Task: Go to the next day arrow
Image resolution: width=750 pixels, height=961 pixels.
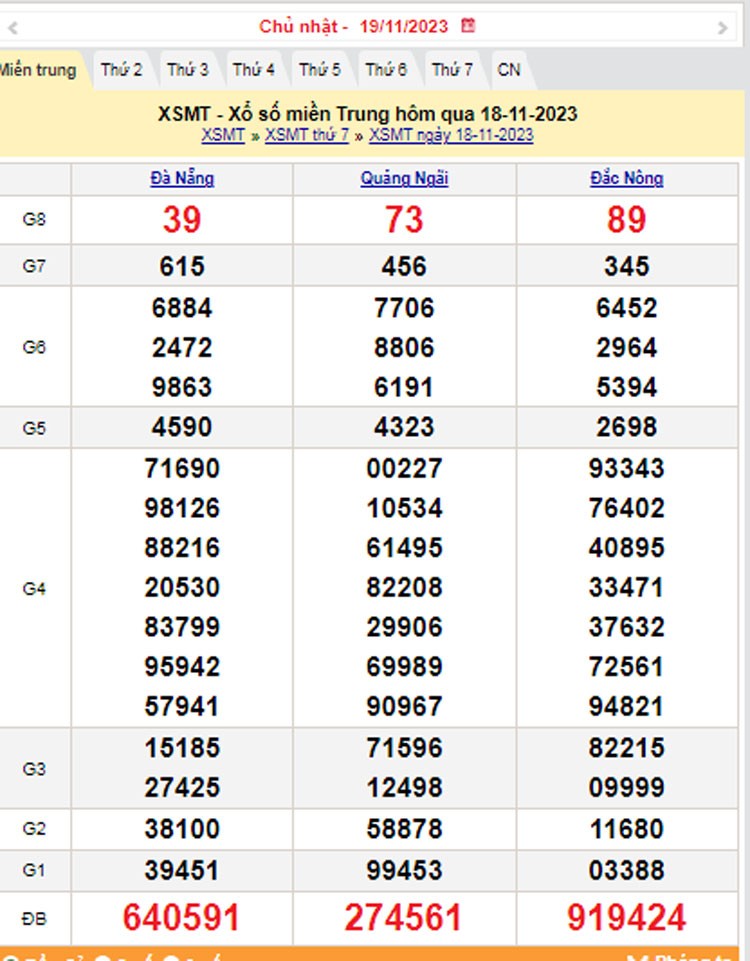Action: (x=722, y=28)
